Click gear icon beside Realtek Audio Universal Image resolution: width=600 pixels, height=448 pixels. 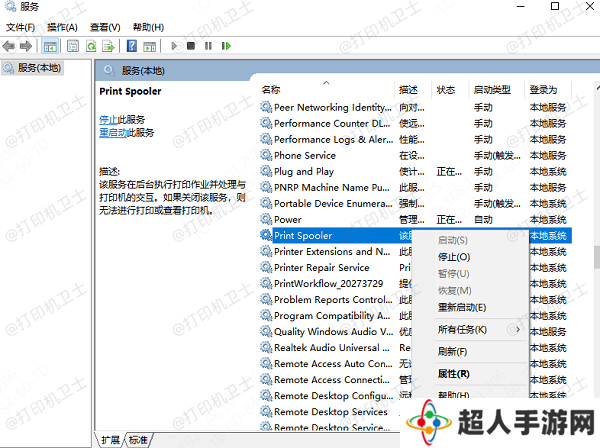click(266, 347)
